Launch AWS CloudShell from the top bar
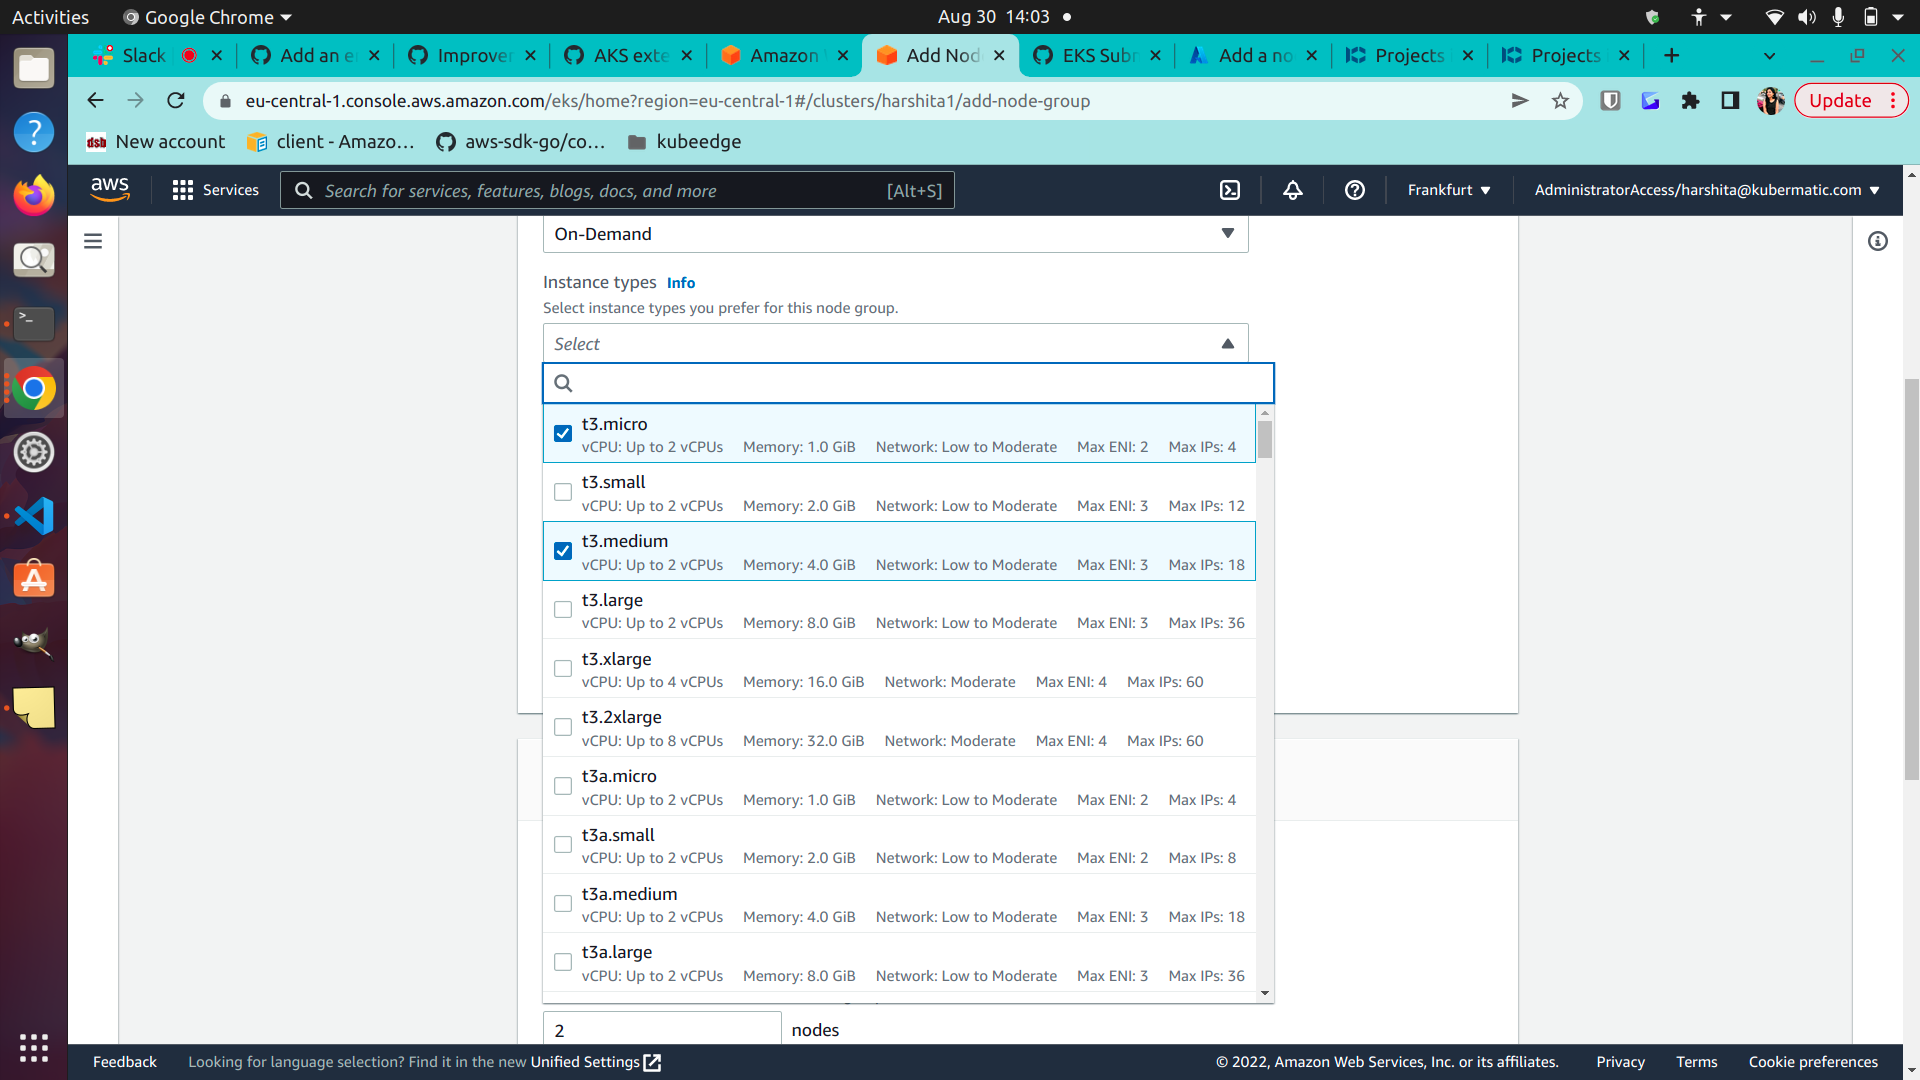1920x1080 pixels. pos(1230,190)
